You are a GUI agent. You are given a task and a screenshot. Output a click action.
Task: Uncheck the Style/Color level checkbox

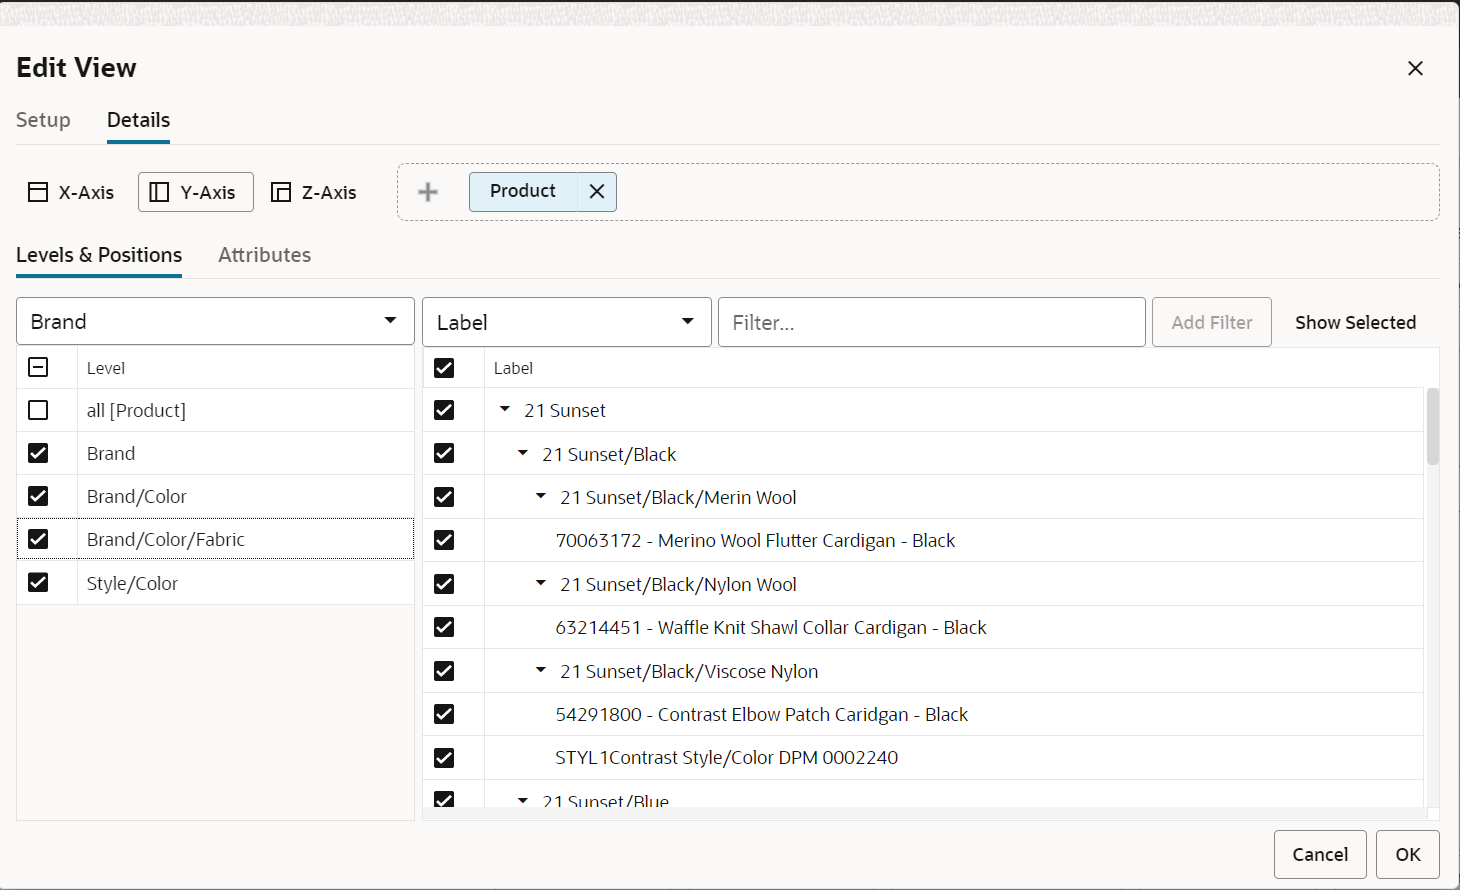pyautogui.click(x=38, y=582)
